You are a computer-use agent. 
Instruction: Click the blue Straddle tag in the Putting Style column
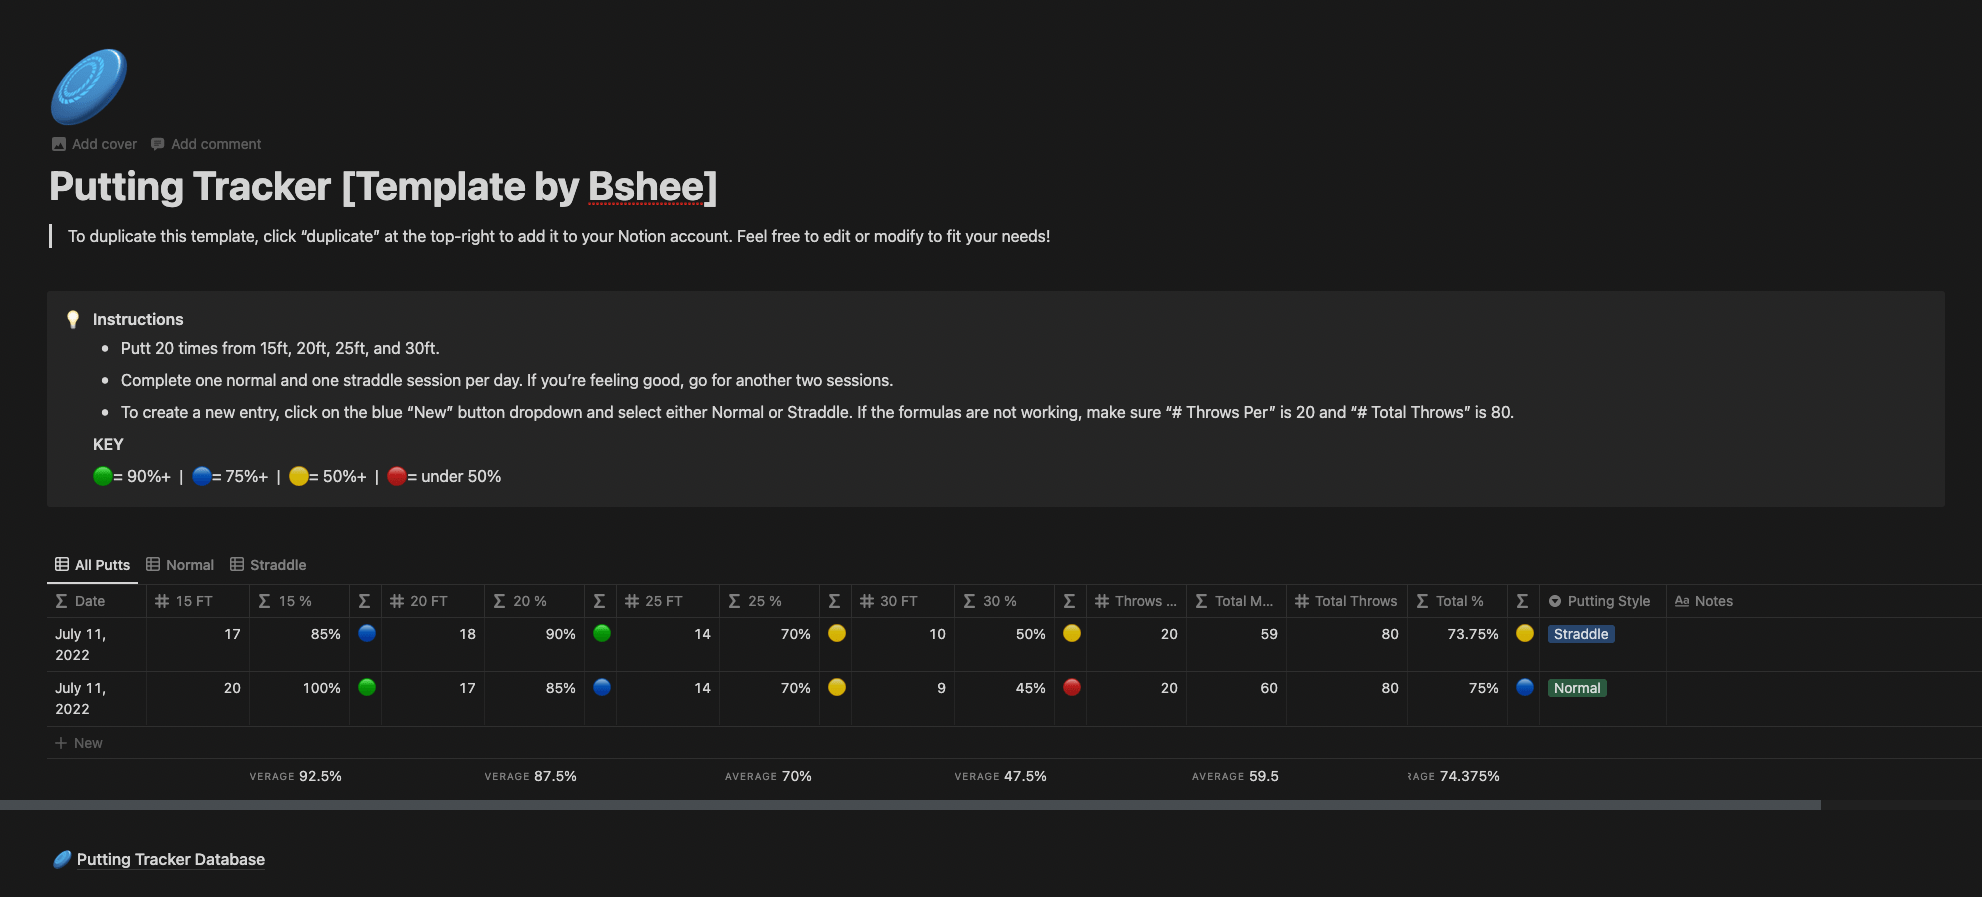click(1581, 634)
